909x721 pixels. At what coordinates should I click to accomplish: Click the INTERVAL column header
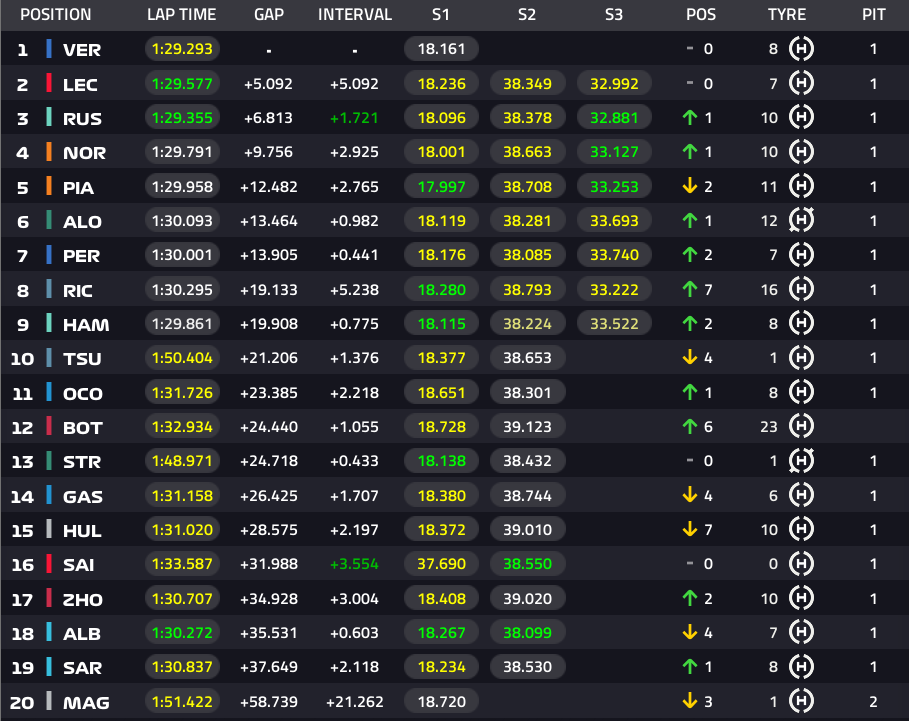[x=355, y=14]
